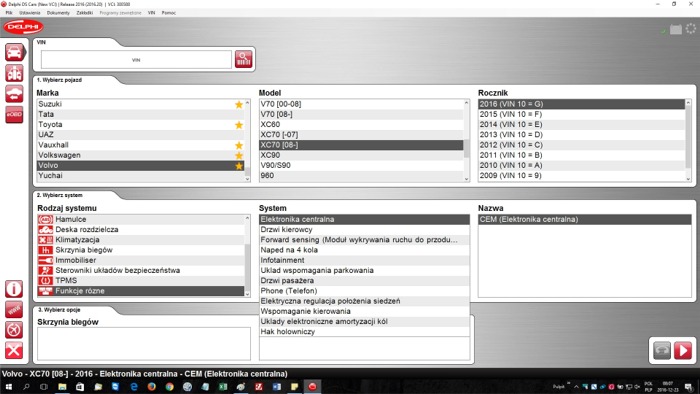Open Chrome from the taskbar

pos(169,387)
